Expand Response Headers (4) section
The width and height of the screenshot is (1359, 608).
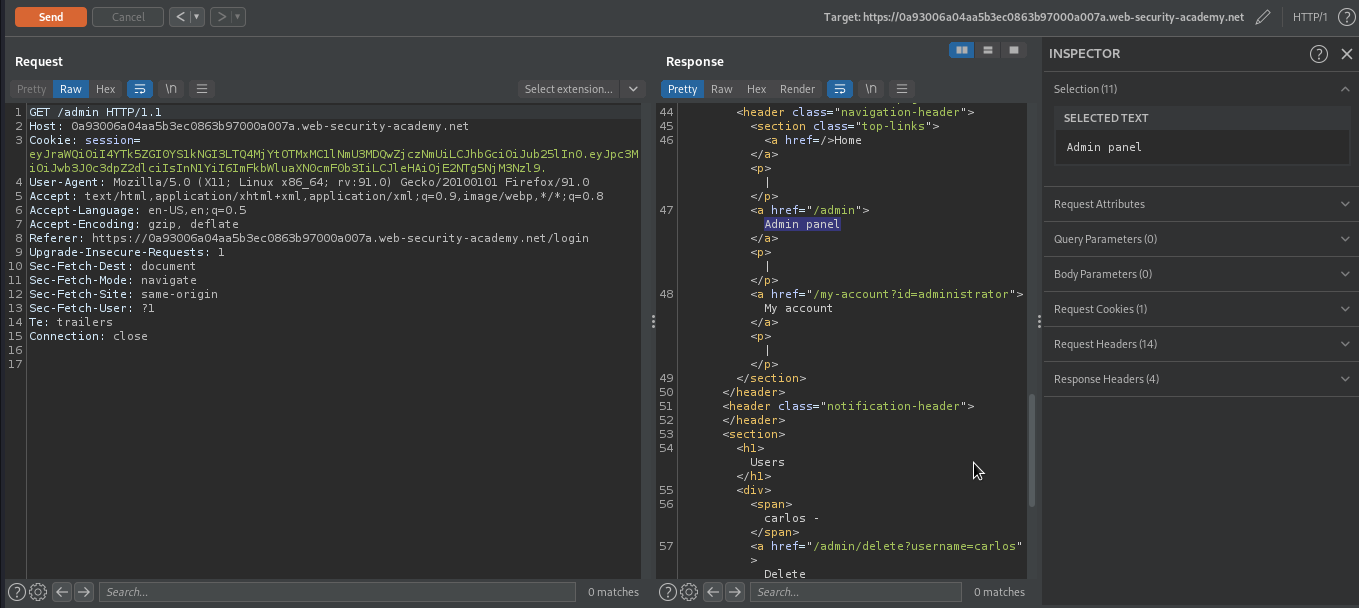[x=1200, y=379]
